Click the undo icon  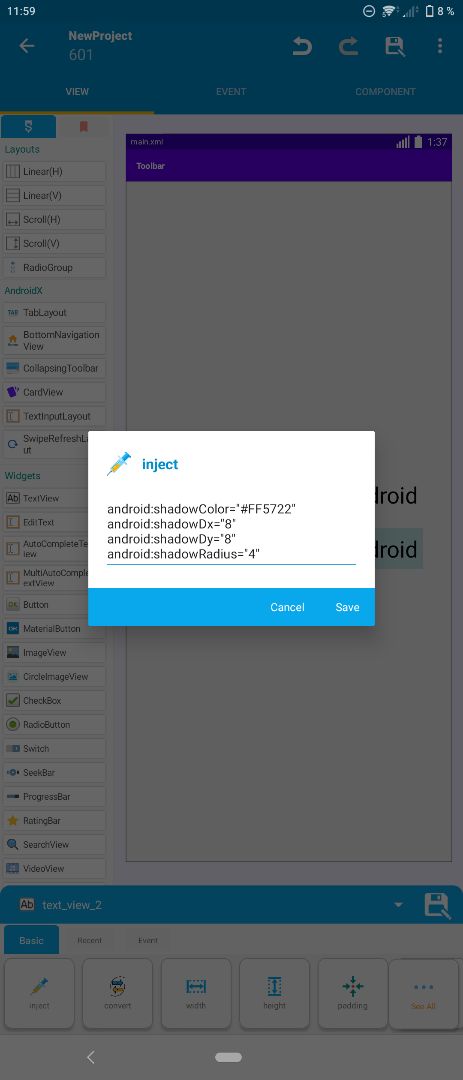tap(302, 46)
